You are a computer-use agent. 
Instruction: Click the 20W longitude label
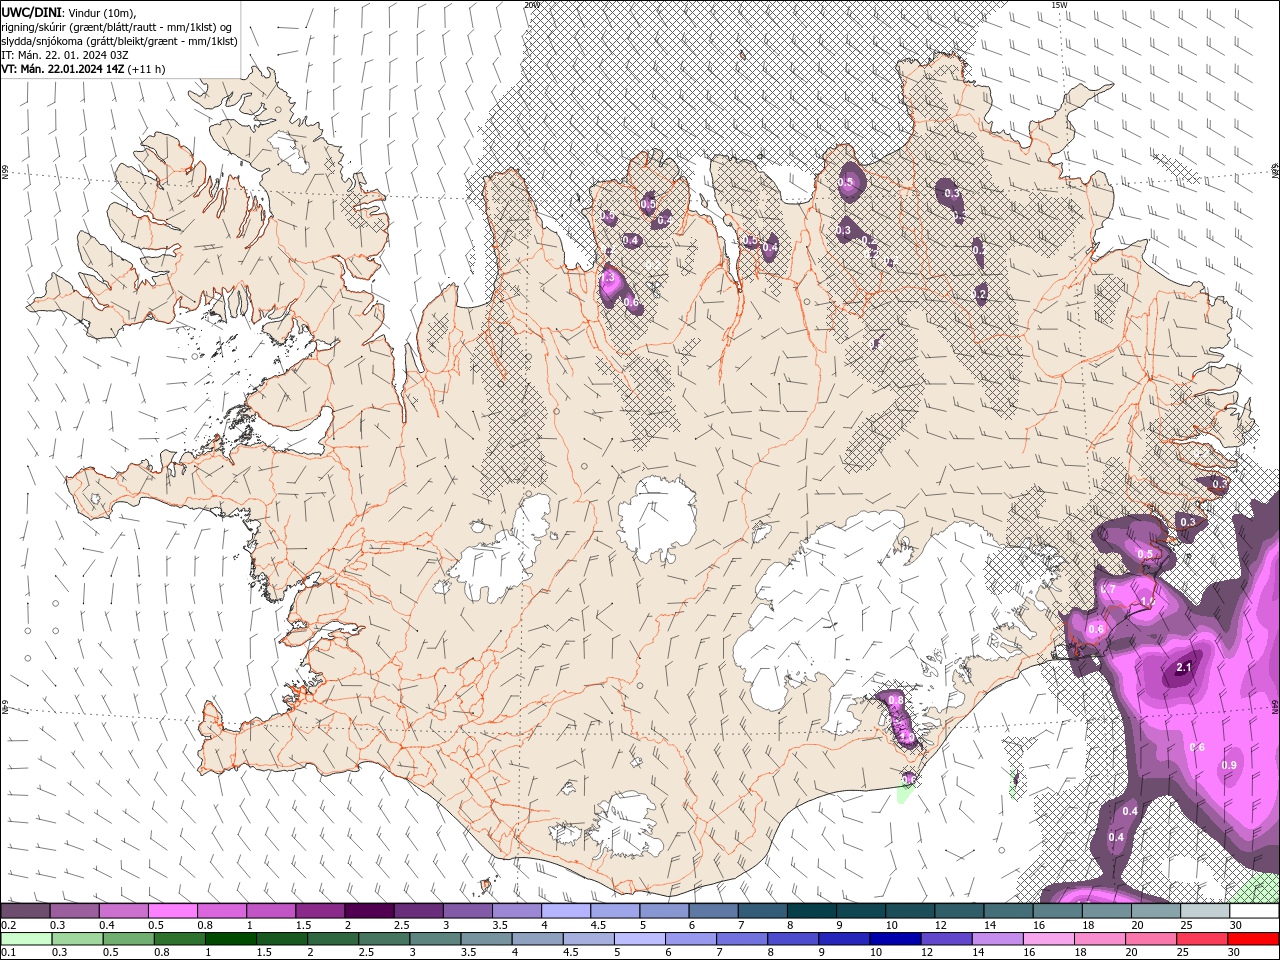click(532, 5)
